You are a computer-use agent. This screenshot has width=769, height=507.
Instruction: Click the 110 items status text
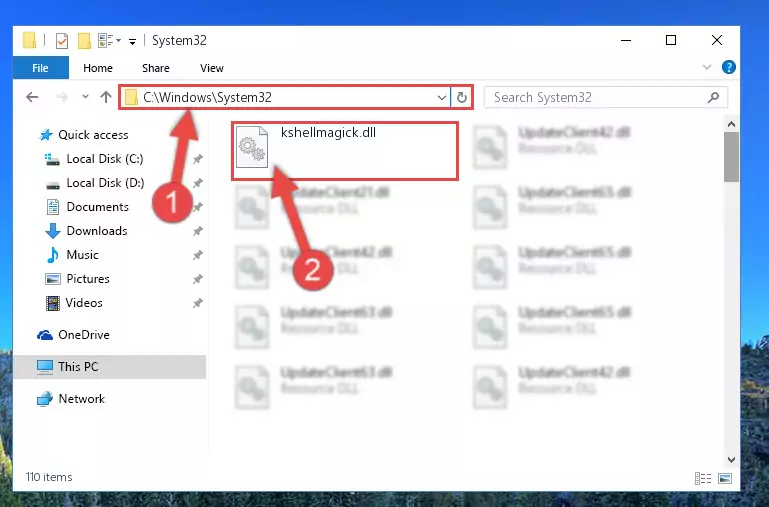49,477
